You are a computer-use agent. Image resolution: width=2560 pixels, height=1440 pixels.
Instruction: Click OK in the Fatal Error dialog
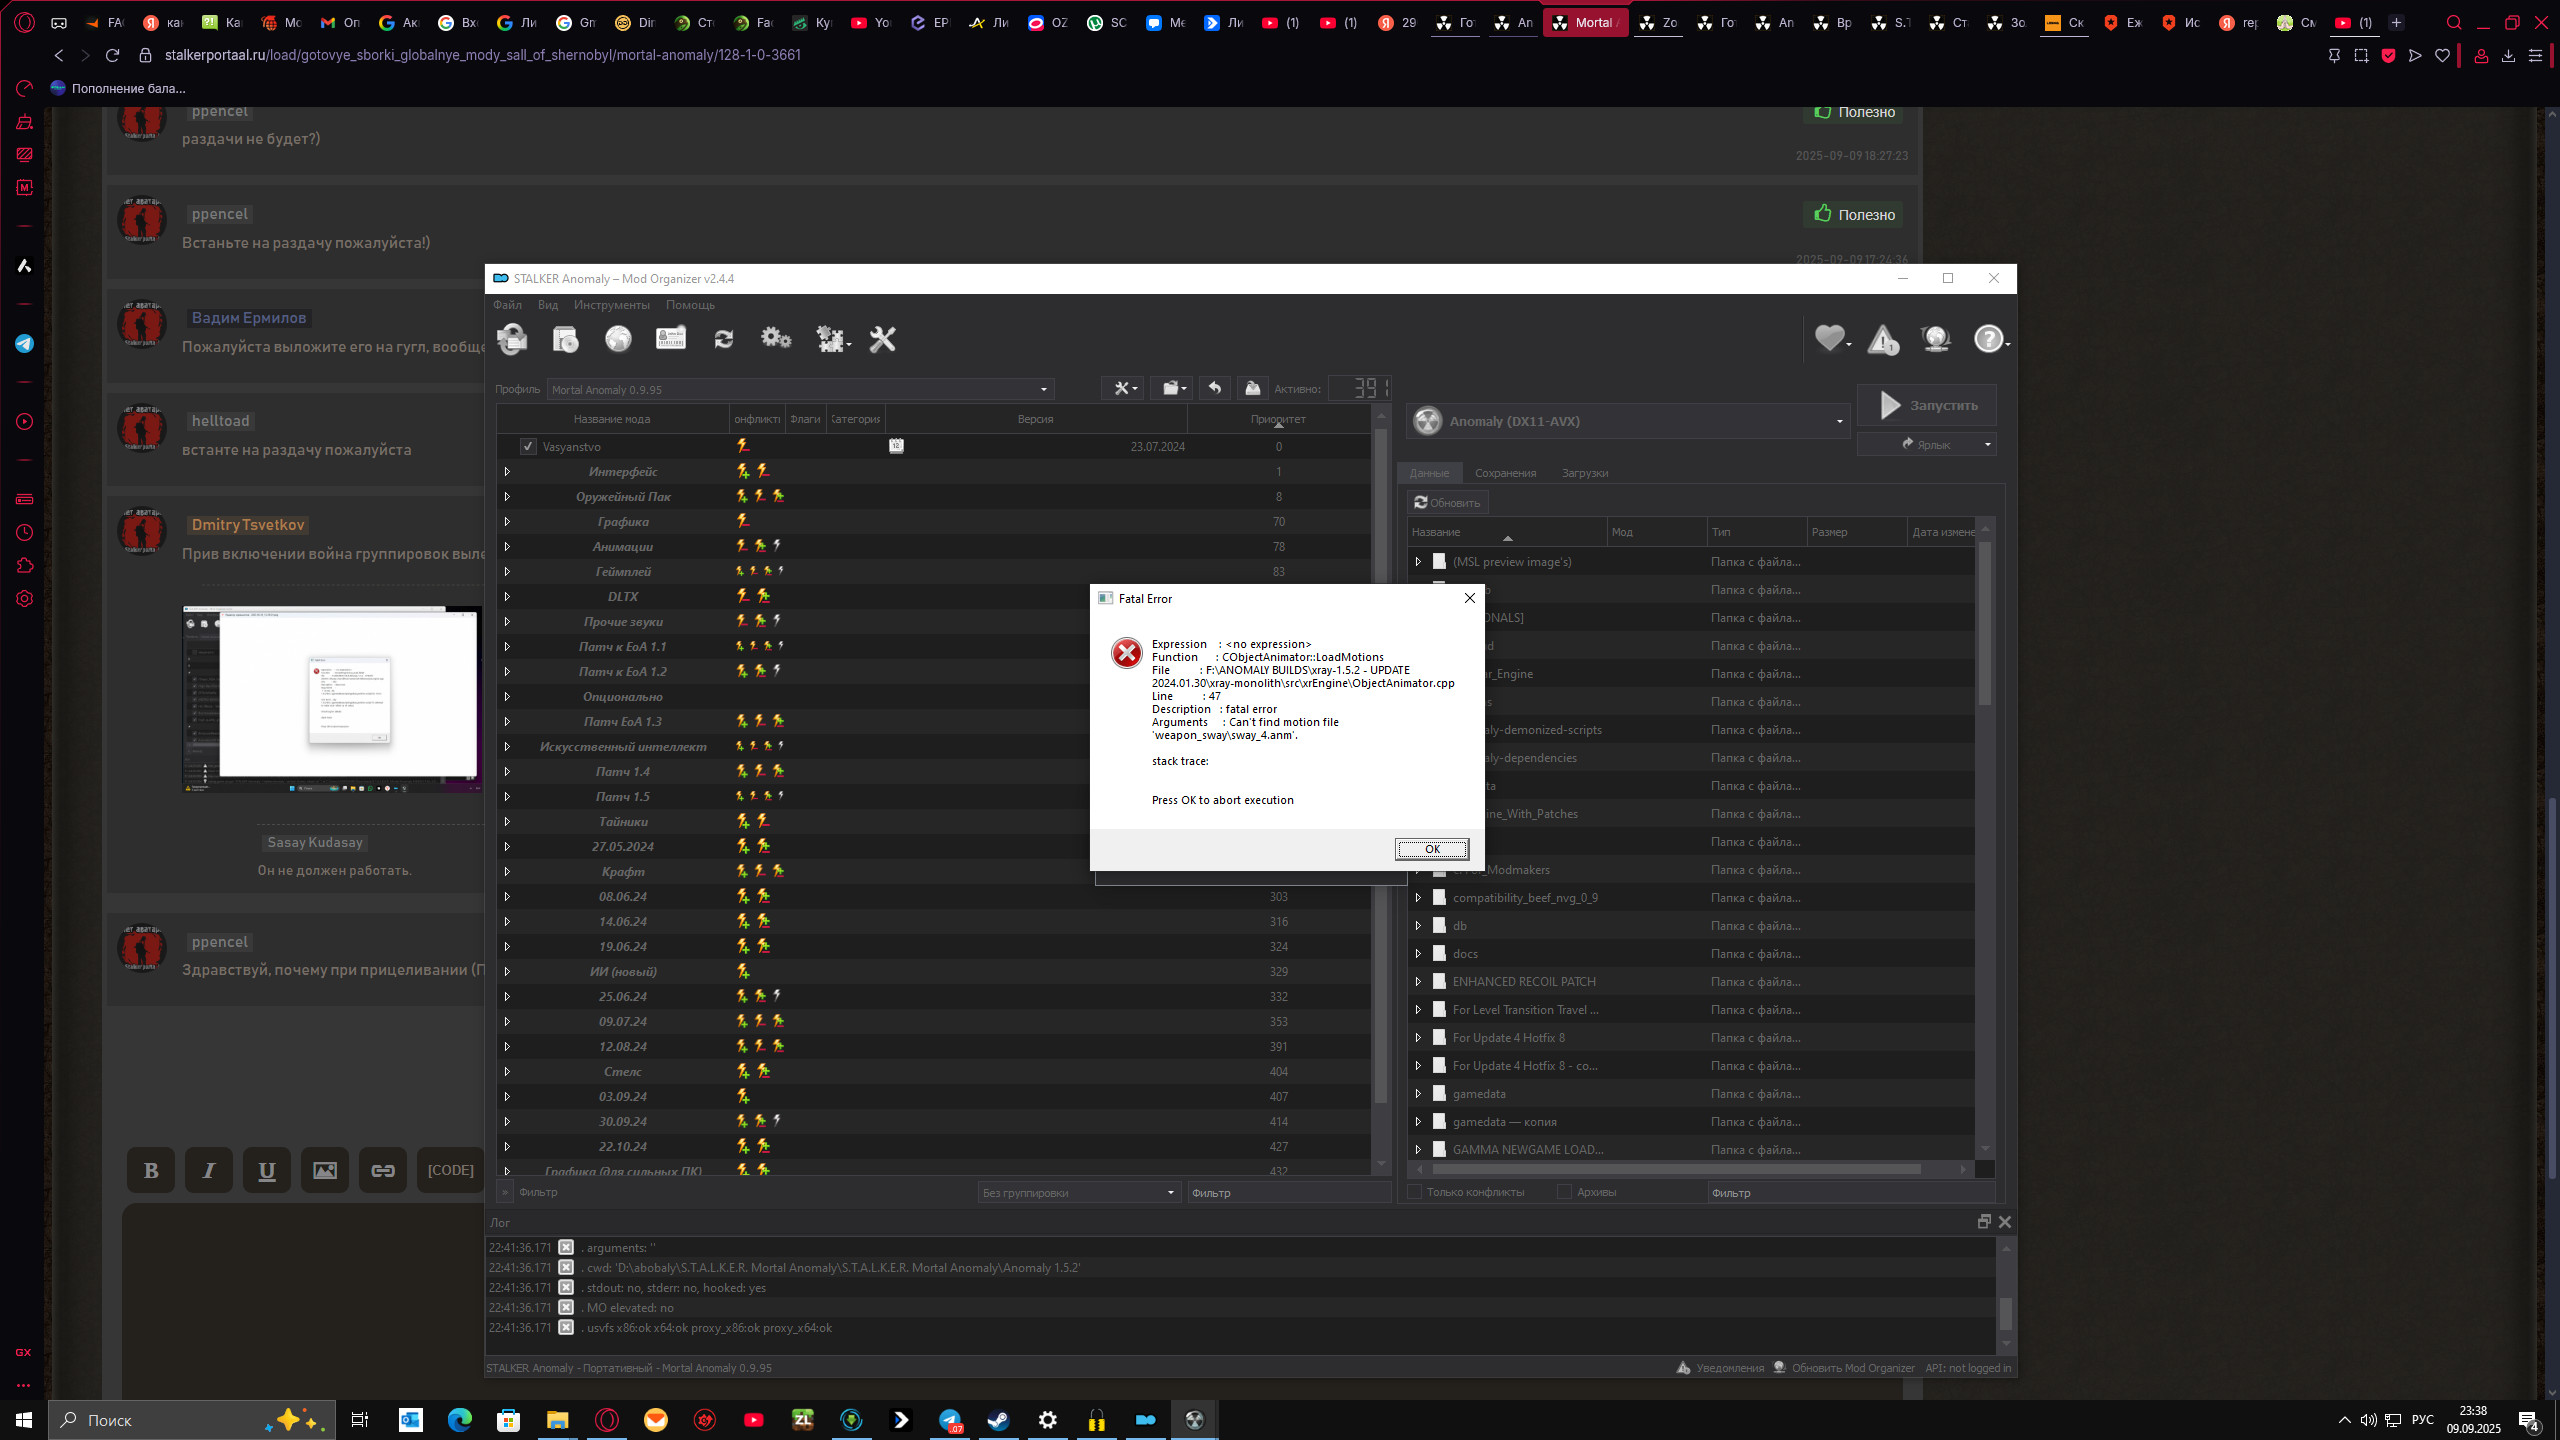point(1432,849)
